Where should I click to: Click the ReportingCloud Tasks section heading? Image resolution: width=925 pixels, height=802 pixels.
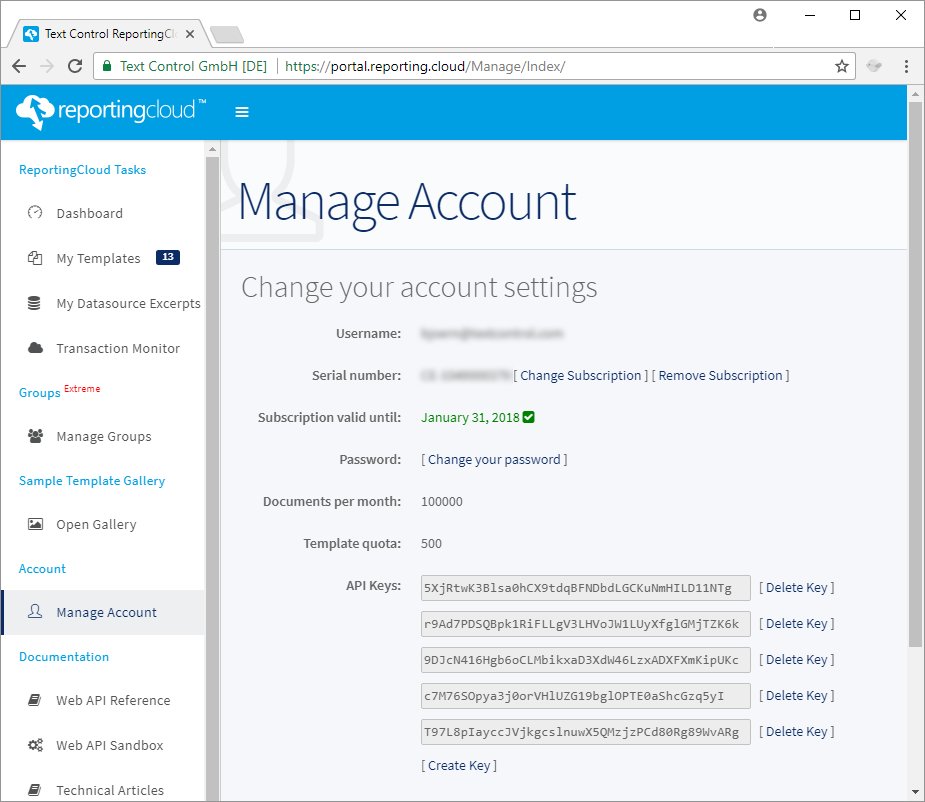tap(83, 170)
